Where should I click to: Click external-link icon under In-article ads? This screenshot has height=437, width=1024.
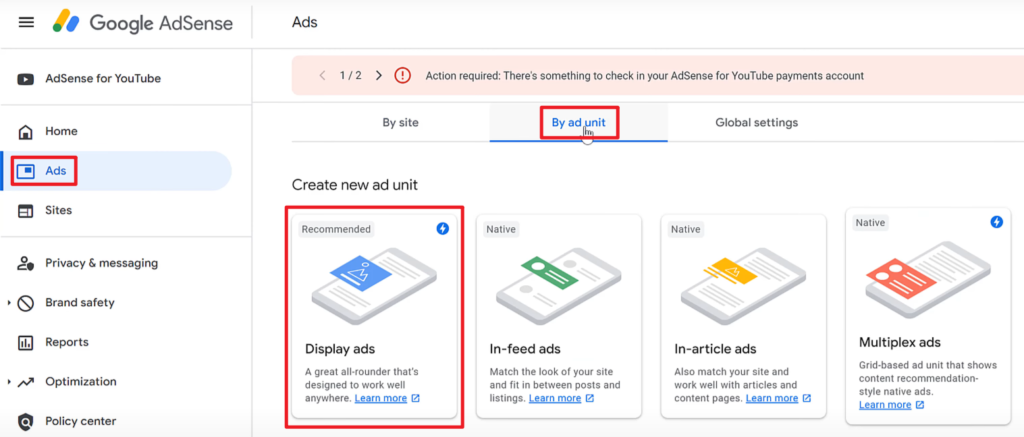(807, 398)
